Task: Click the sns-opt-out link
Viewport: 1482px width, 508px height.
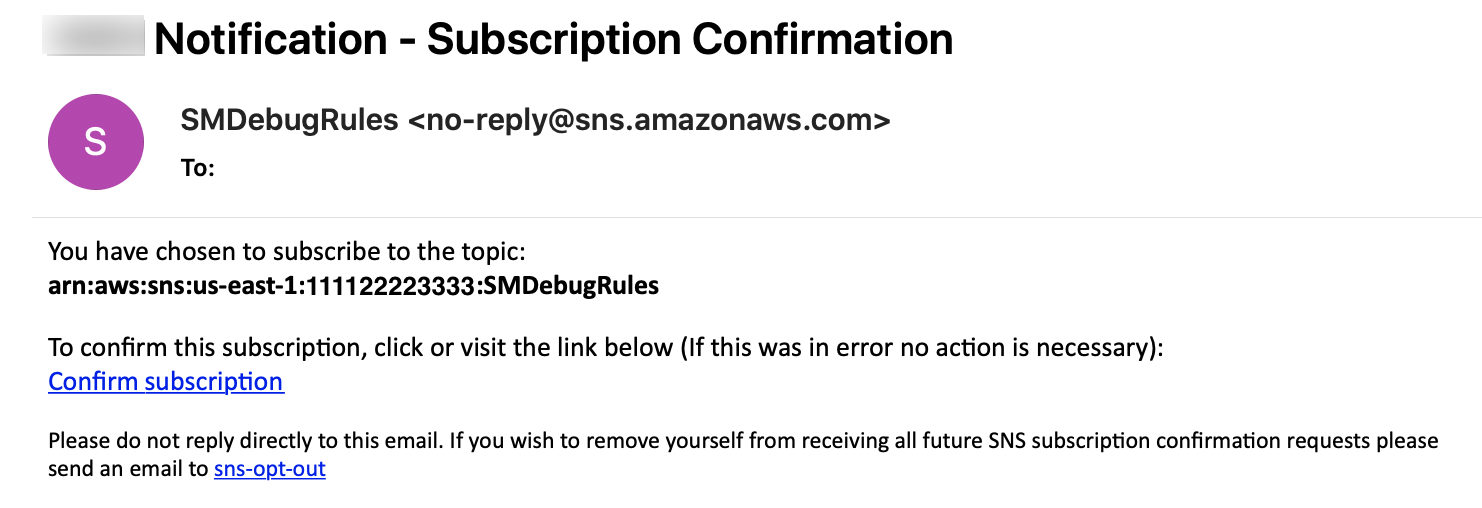Action: 270,468
